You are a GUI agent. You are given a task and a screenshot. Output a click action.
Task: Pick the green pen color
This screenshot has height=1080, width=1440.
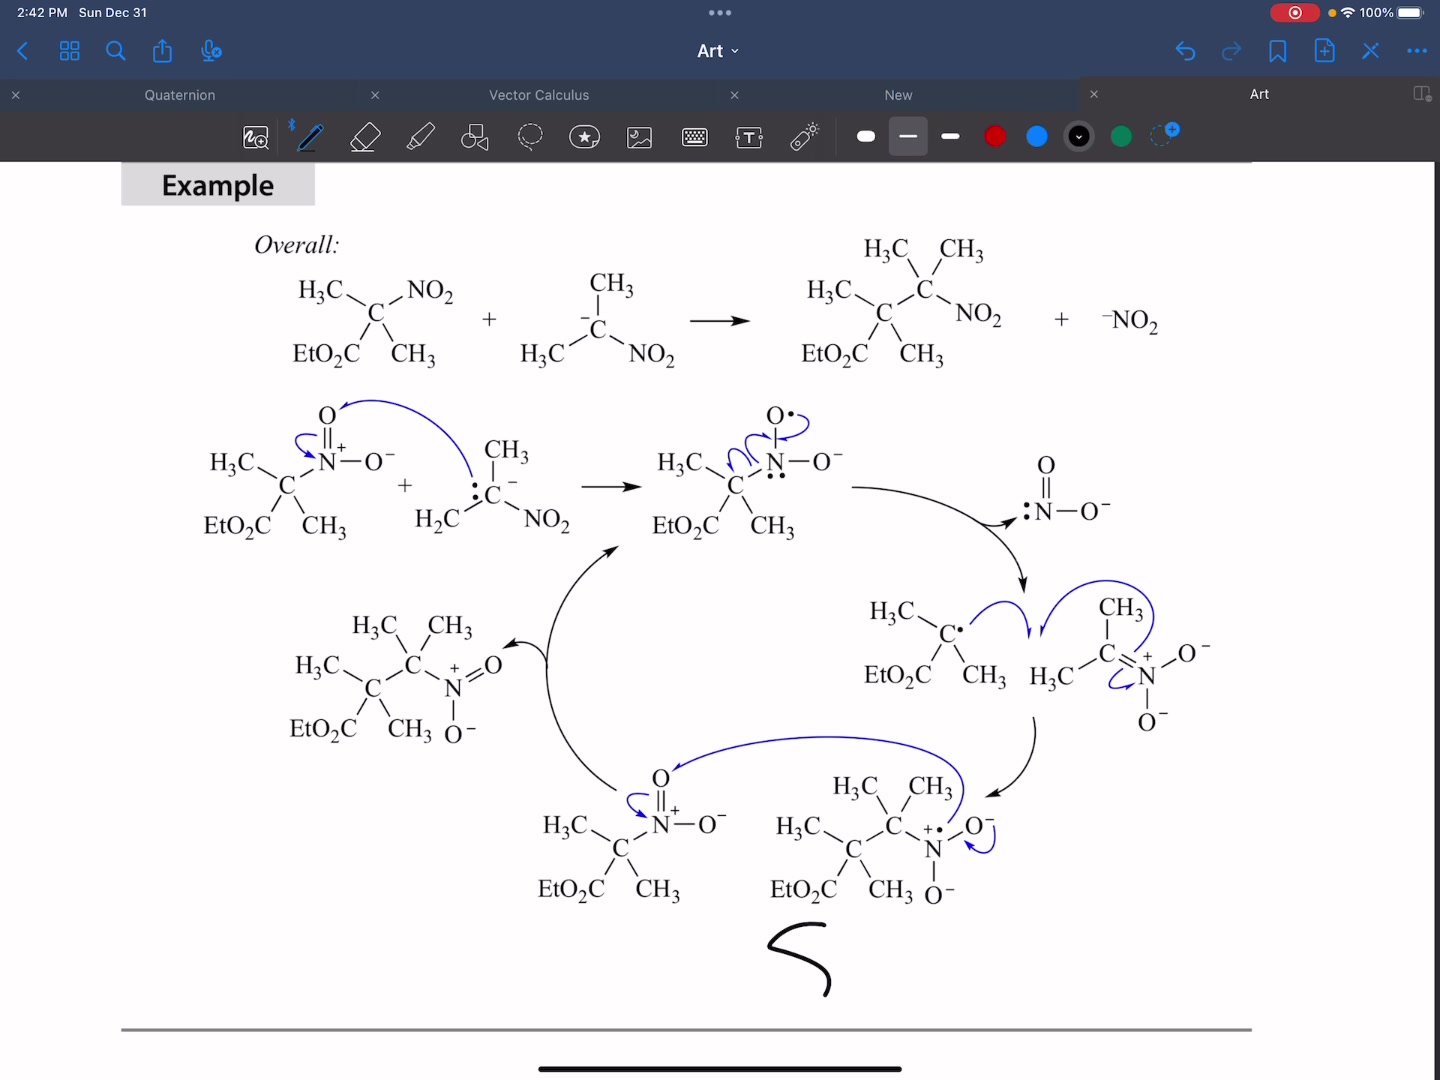1121,136
